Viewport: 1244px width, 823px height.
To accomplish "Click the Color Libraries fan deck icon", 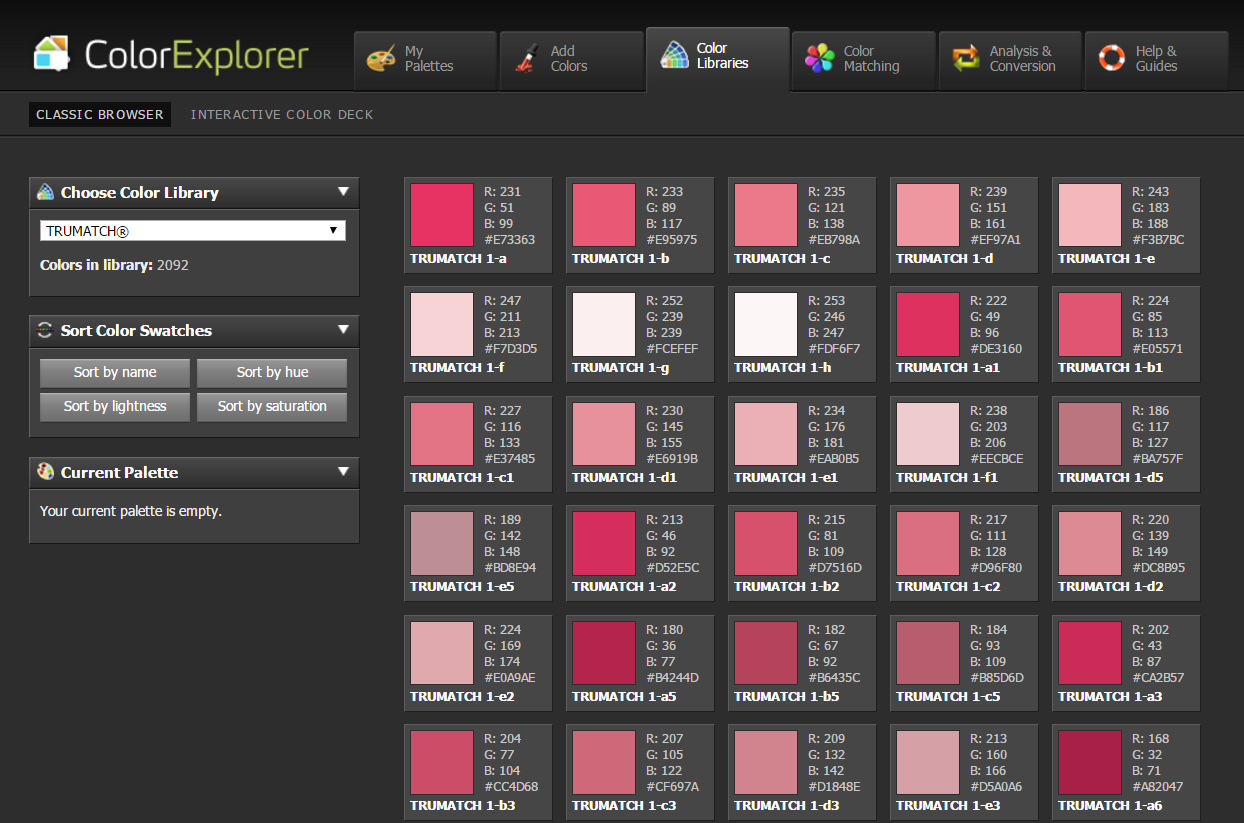I will coord(675,55).
